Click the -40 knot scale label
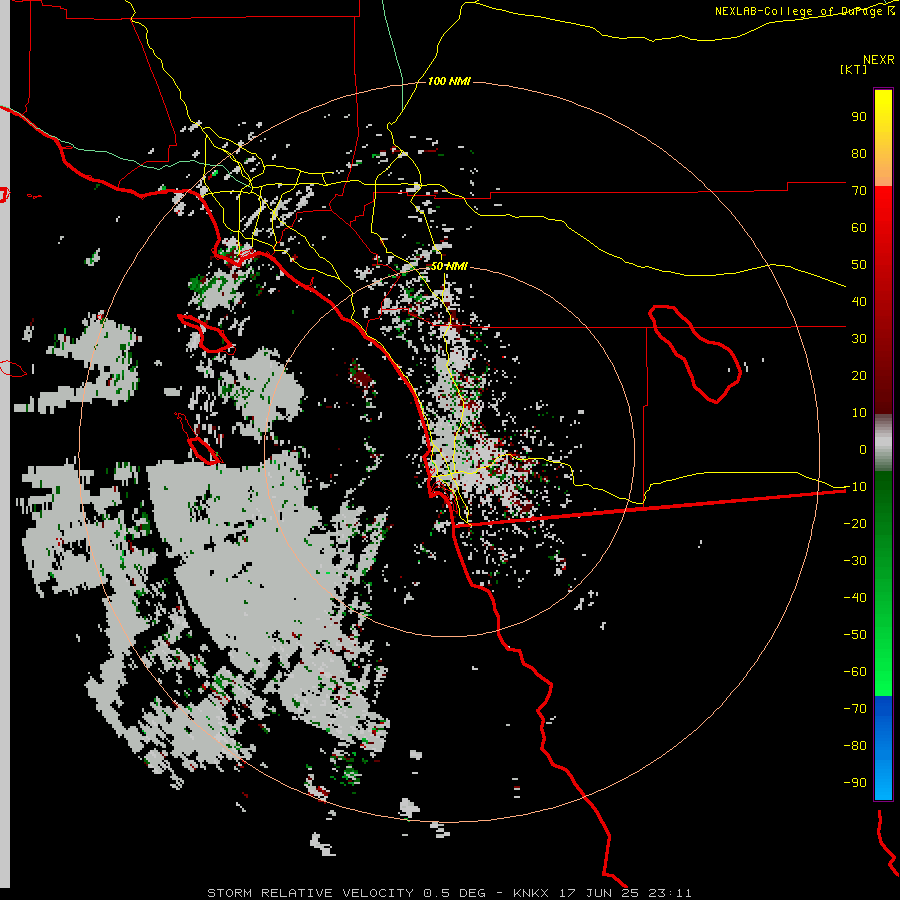 point(855,598)
